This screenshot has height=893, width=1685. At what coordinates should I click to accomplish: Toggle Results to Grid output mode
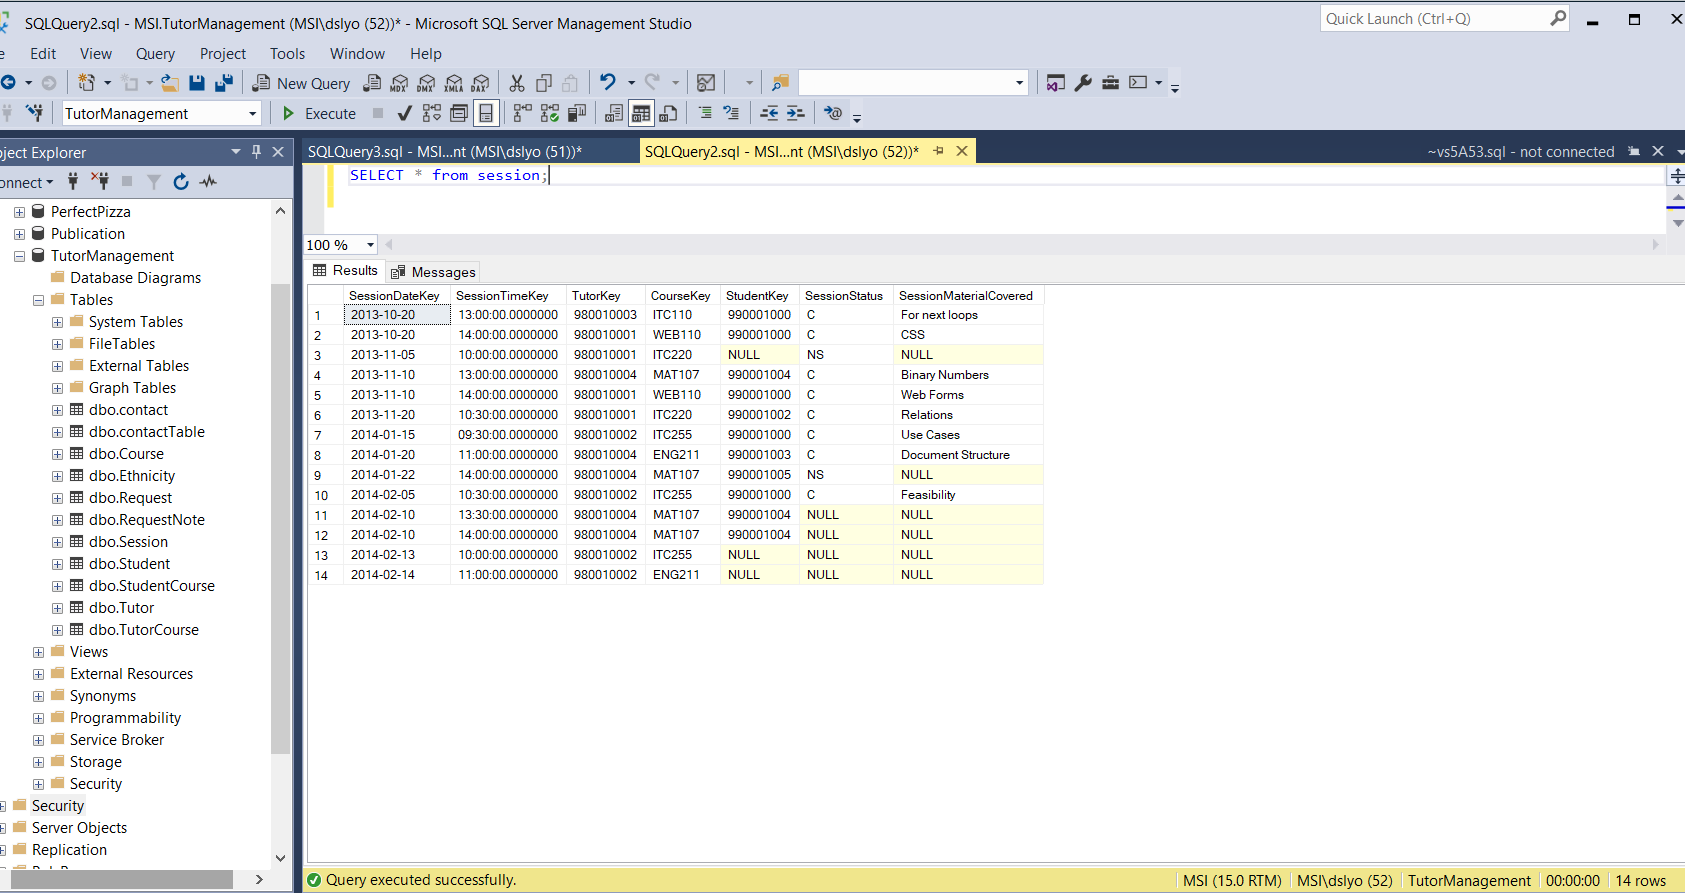click(x=641, y=114)
